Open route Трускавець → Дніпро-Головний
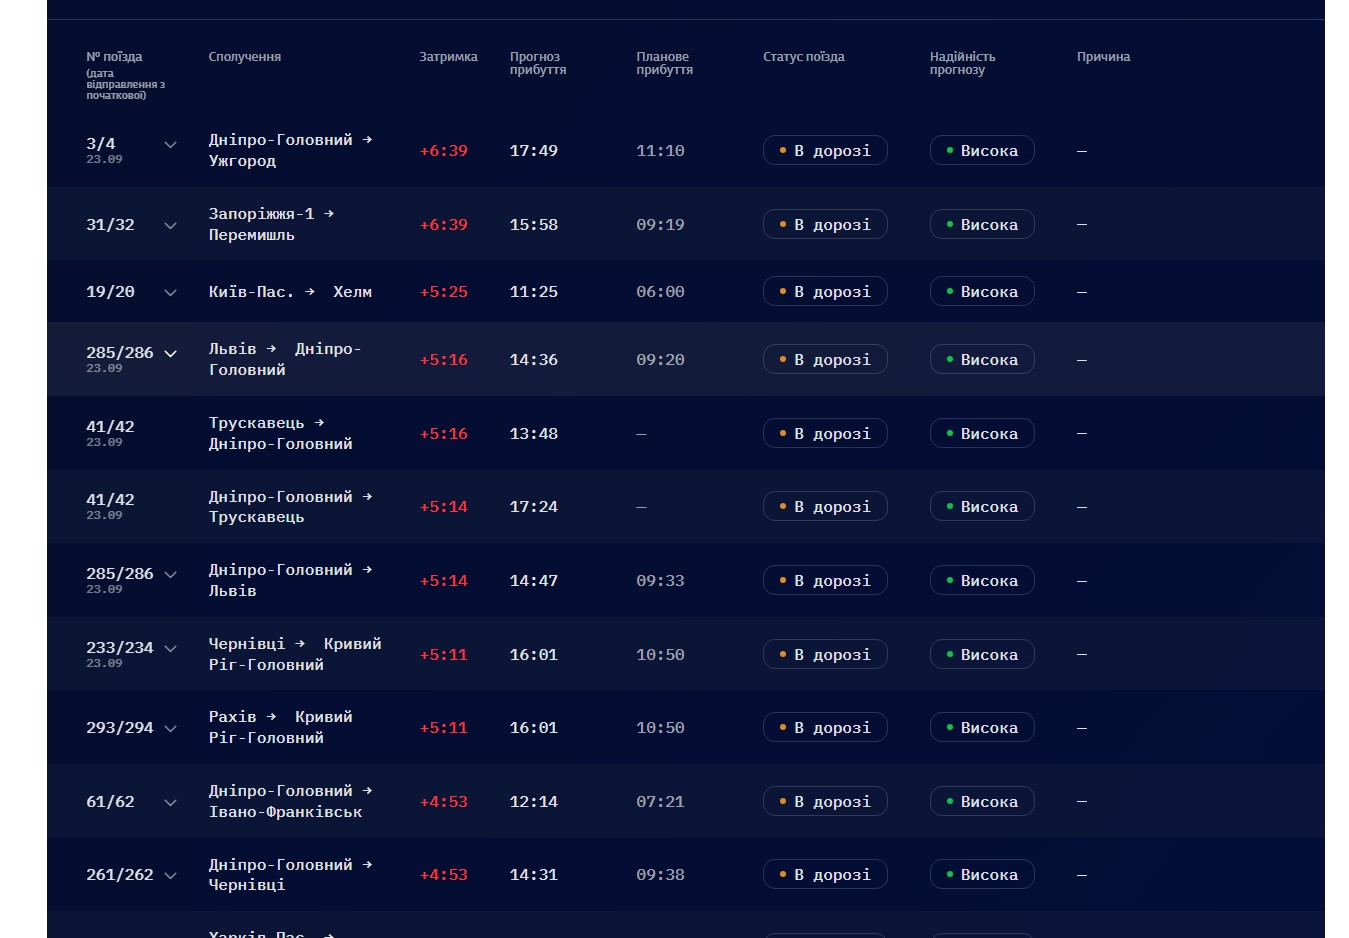This screenshot has width=1349, height=938. [x=280, y=433]
